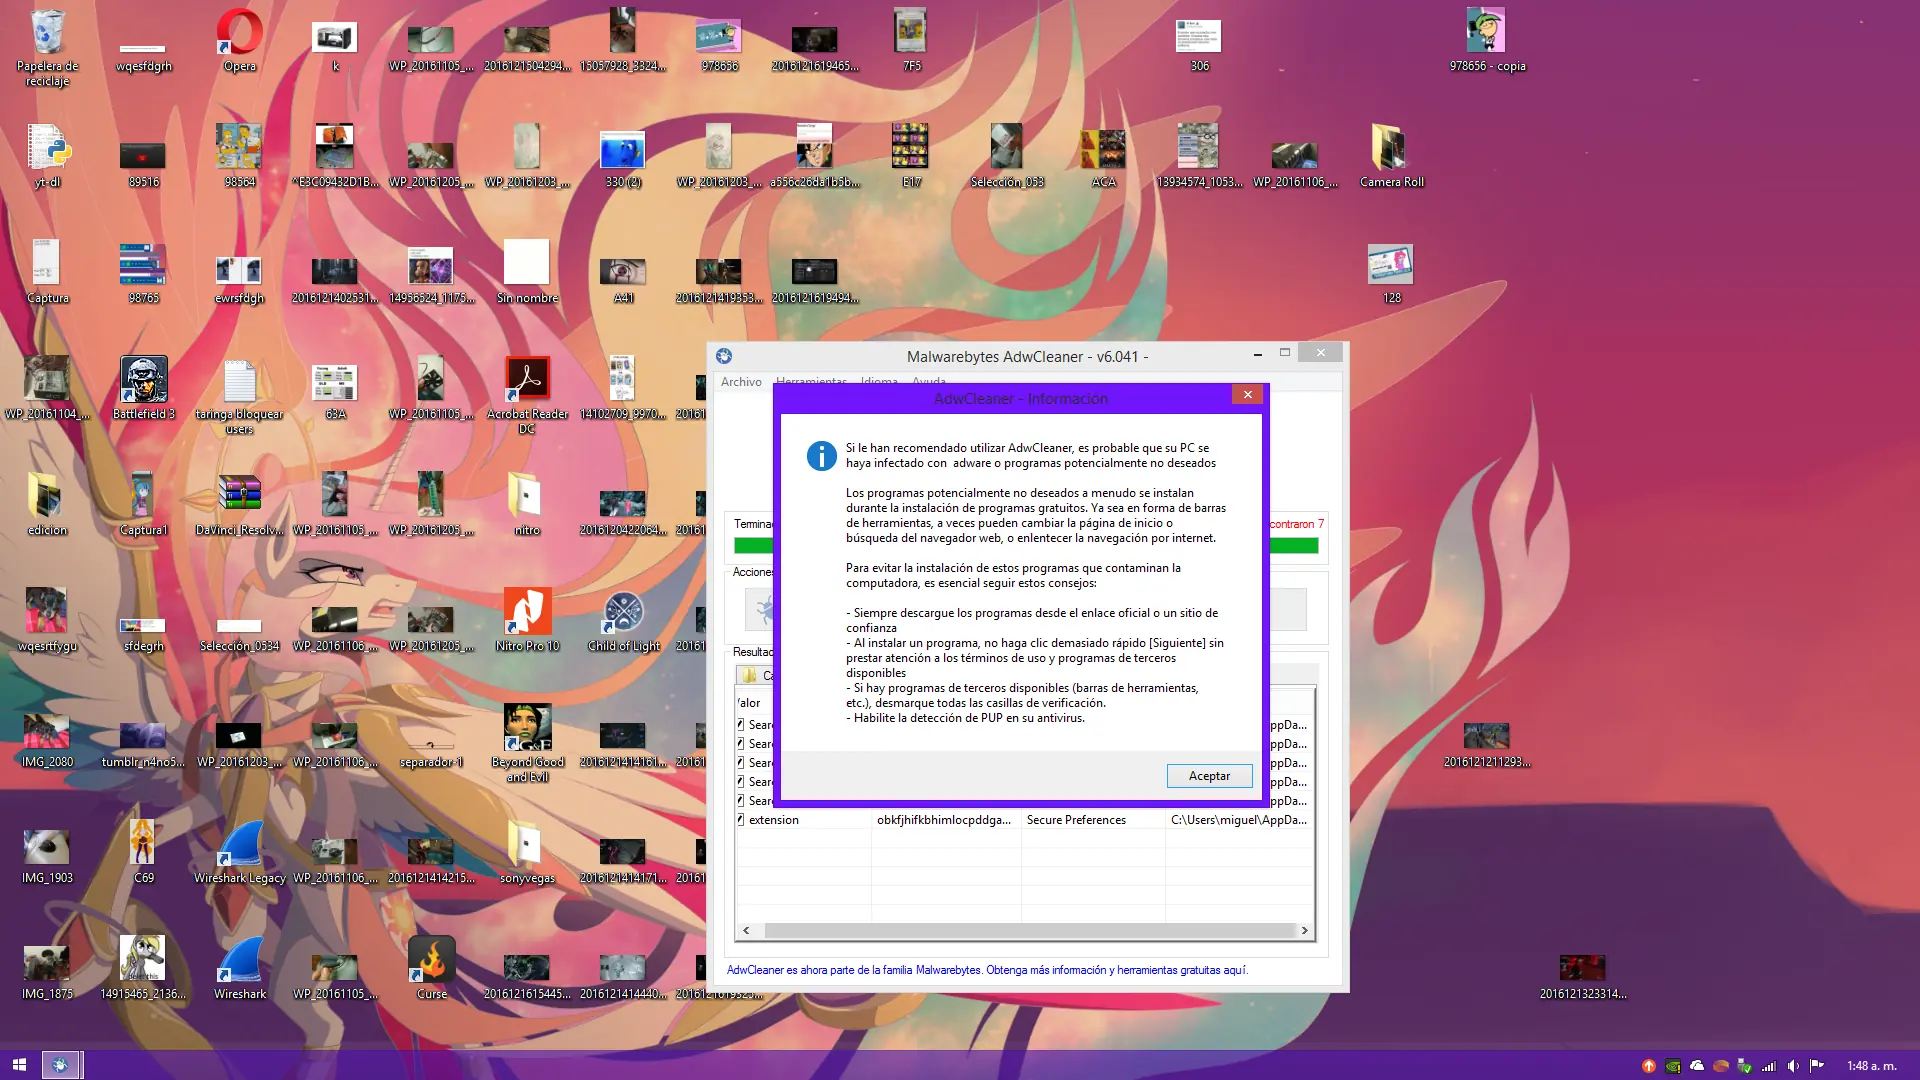Launch the Wireshark shortcut

tap(240, 968)
